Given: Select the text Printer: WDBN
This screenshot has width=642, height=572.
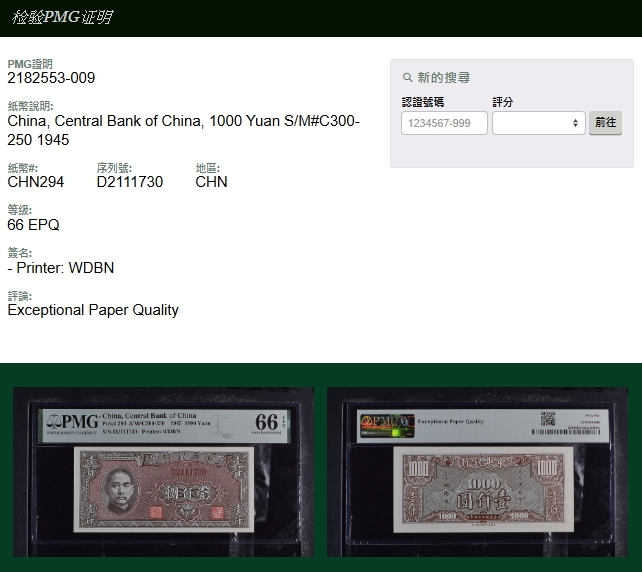Looking at the screenshot, I should click(65, 268).
